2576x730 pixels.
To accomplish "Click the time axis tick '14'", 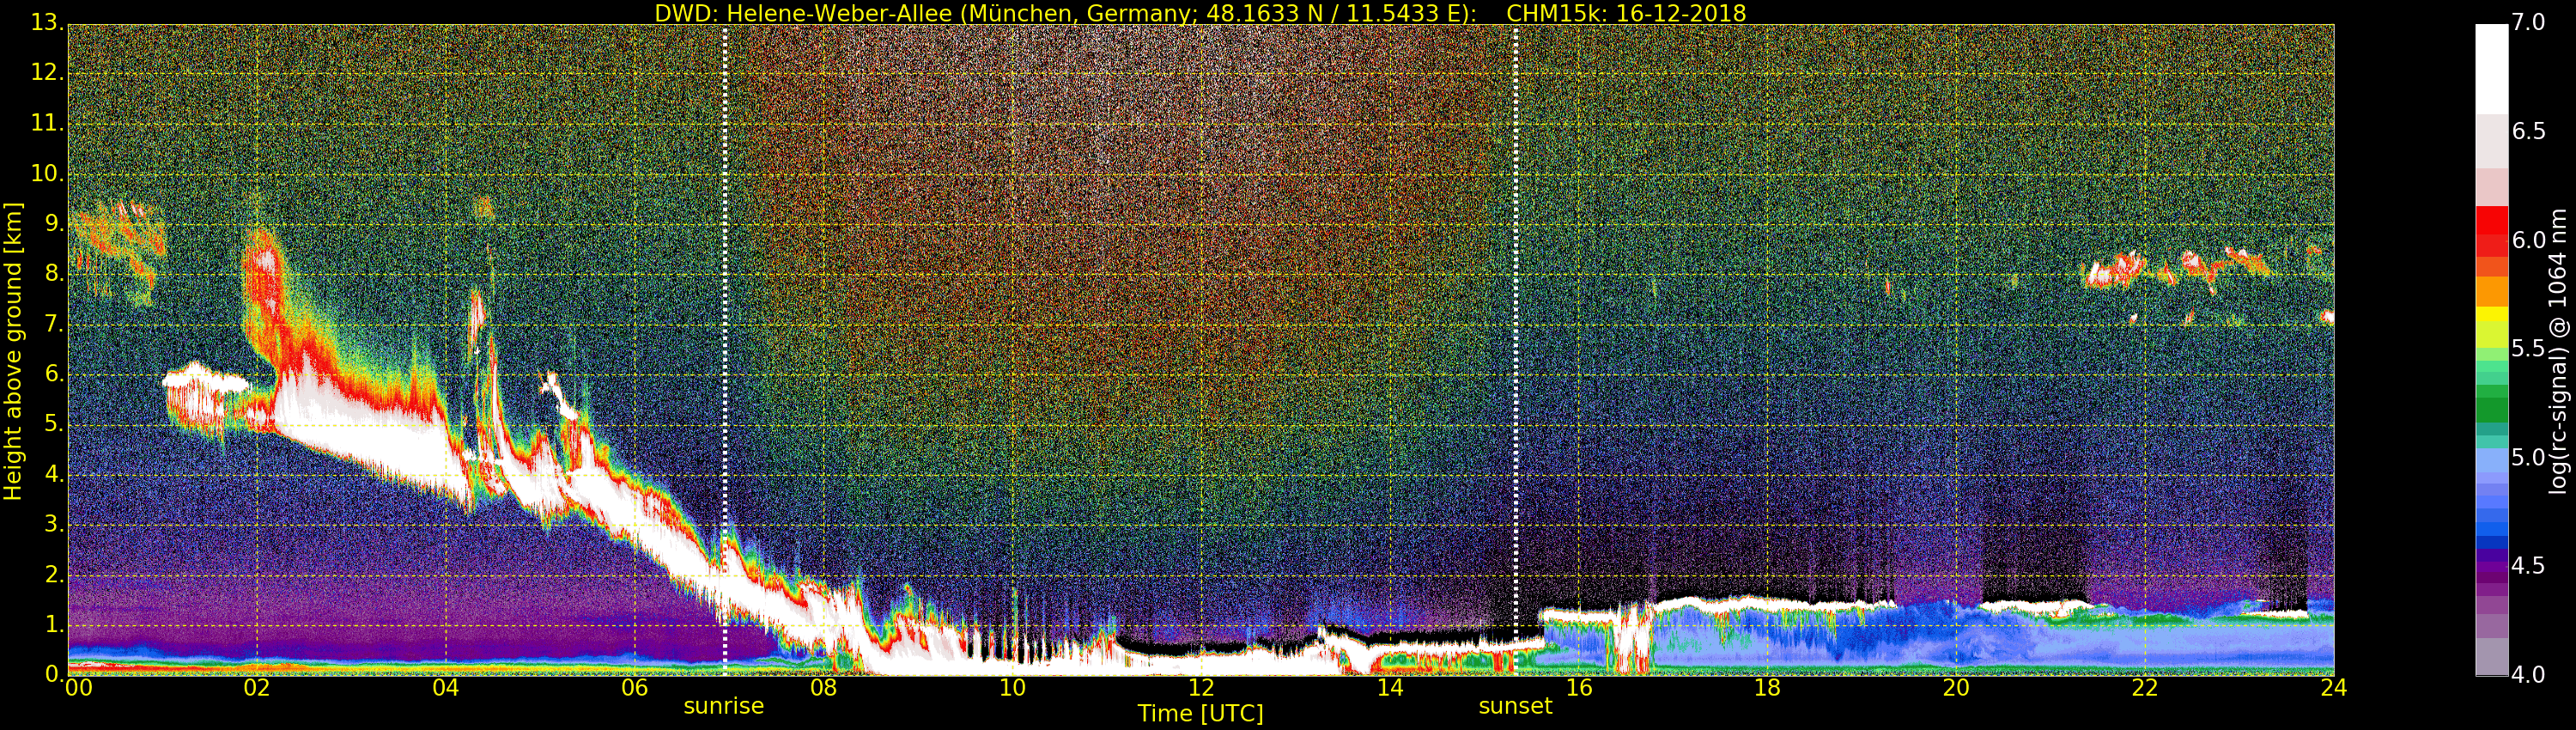I will [x=1390, y=688].
